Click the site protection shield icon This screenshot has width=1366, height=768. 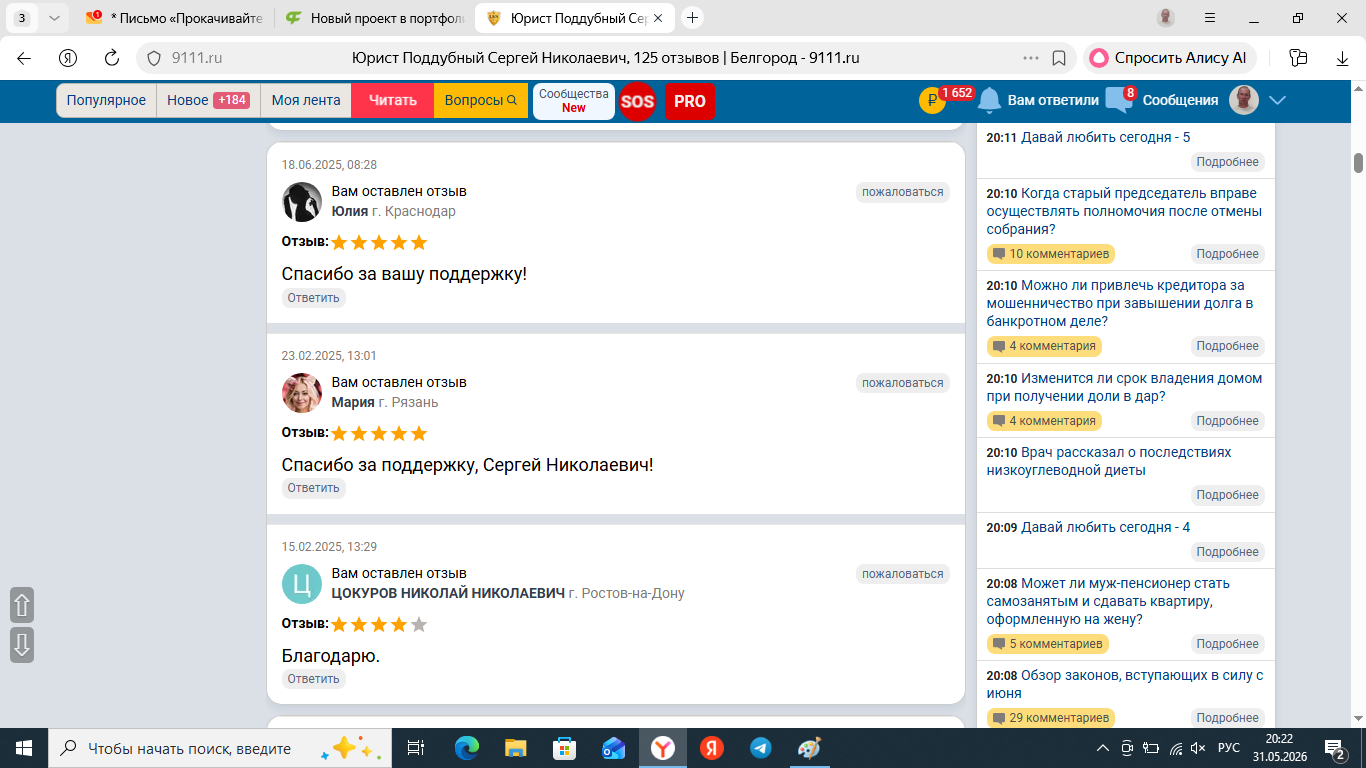pyautogui.click(x=154, y=58)
